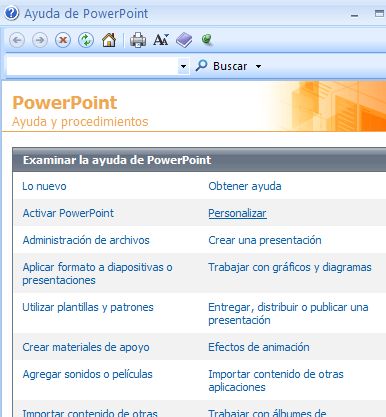This screenshot has width=386, height=417.
Task: Click the Forward navigation arrow
Action: (40, 40)
